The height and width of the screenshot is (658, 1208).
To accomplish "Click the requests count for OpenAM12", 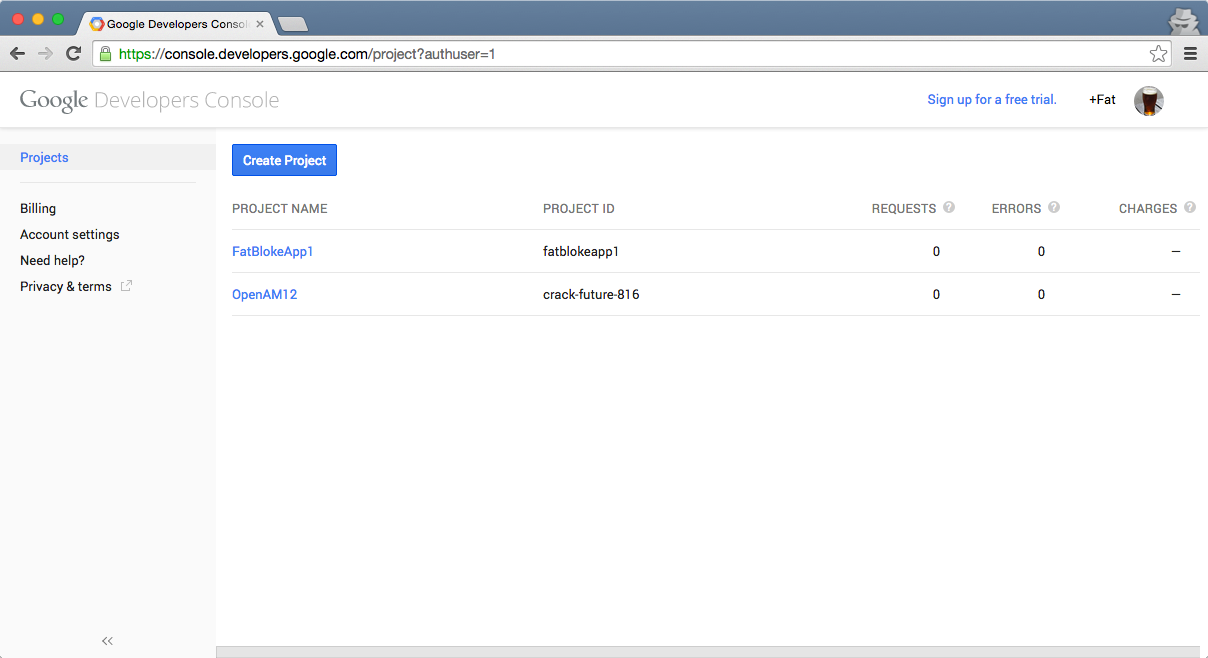I will pyautogui.click(x=936, y=294).
